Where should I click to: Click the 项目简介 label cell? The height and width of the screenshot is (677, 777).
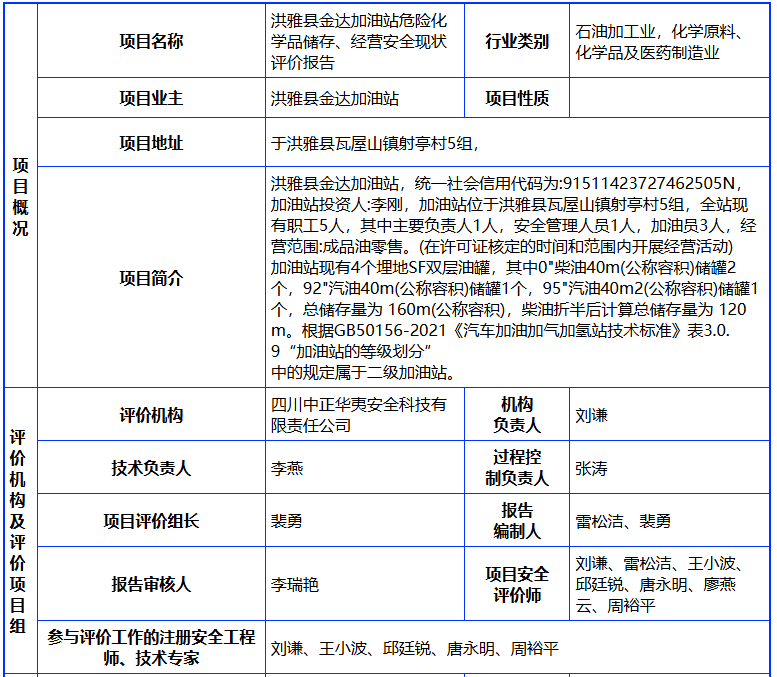pos(151,278)
